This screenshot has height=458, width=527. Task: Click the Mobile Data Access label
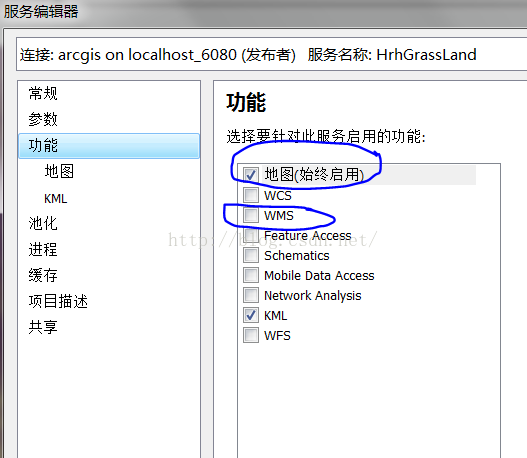tap(319, 276)
